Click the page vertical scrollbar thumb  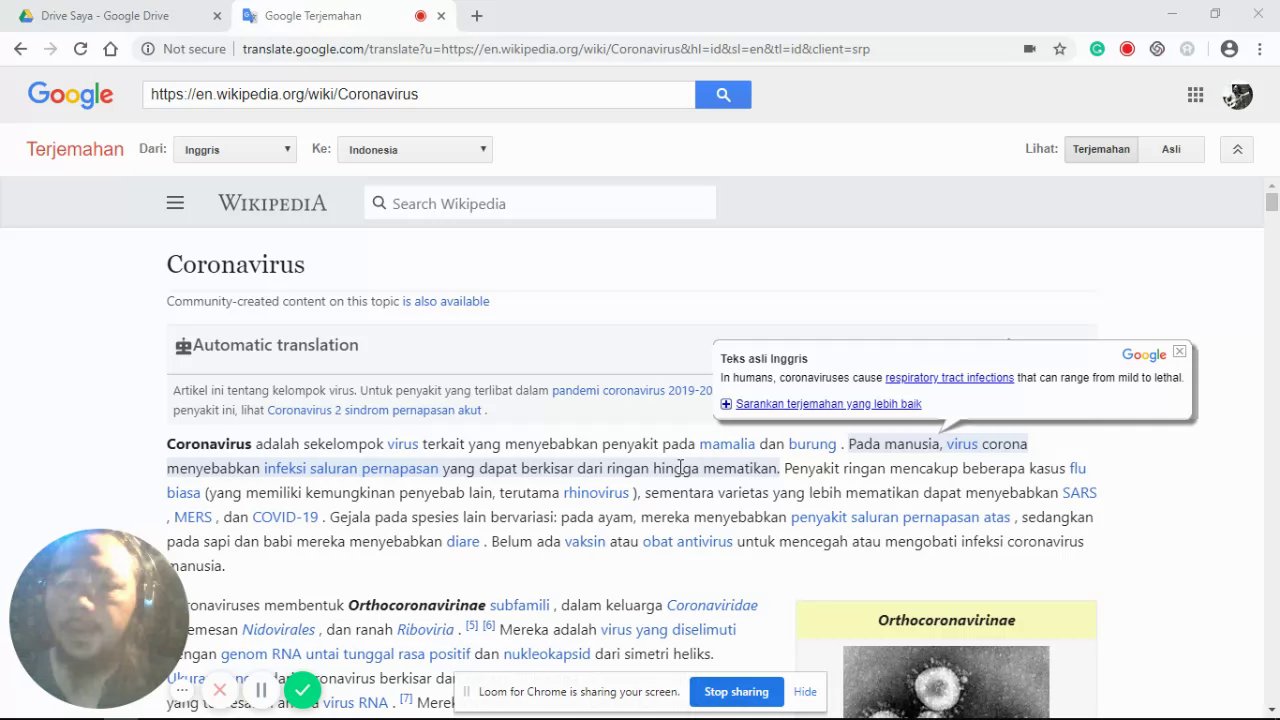(x=1271, y=202)
